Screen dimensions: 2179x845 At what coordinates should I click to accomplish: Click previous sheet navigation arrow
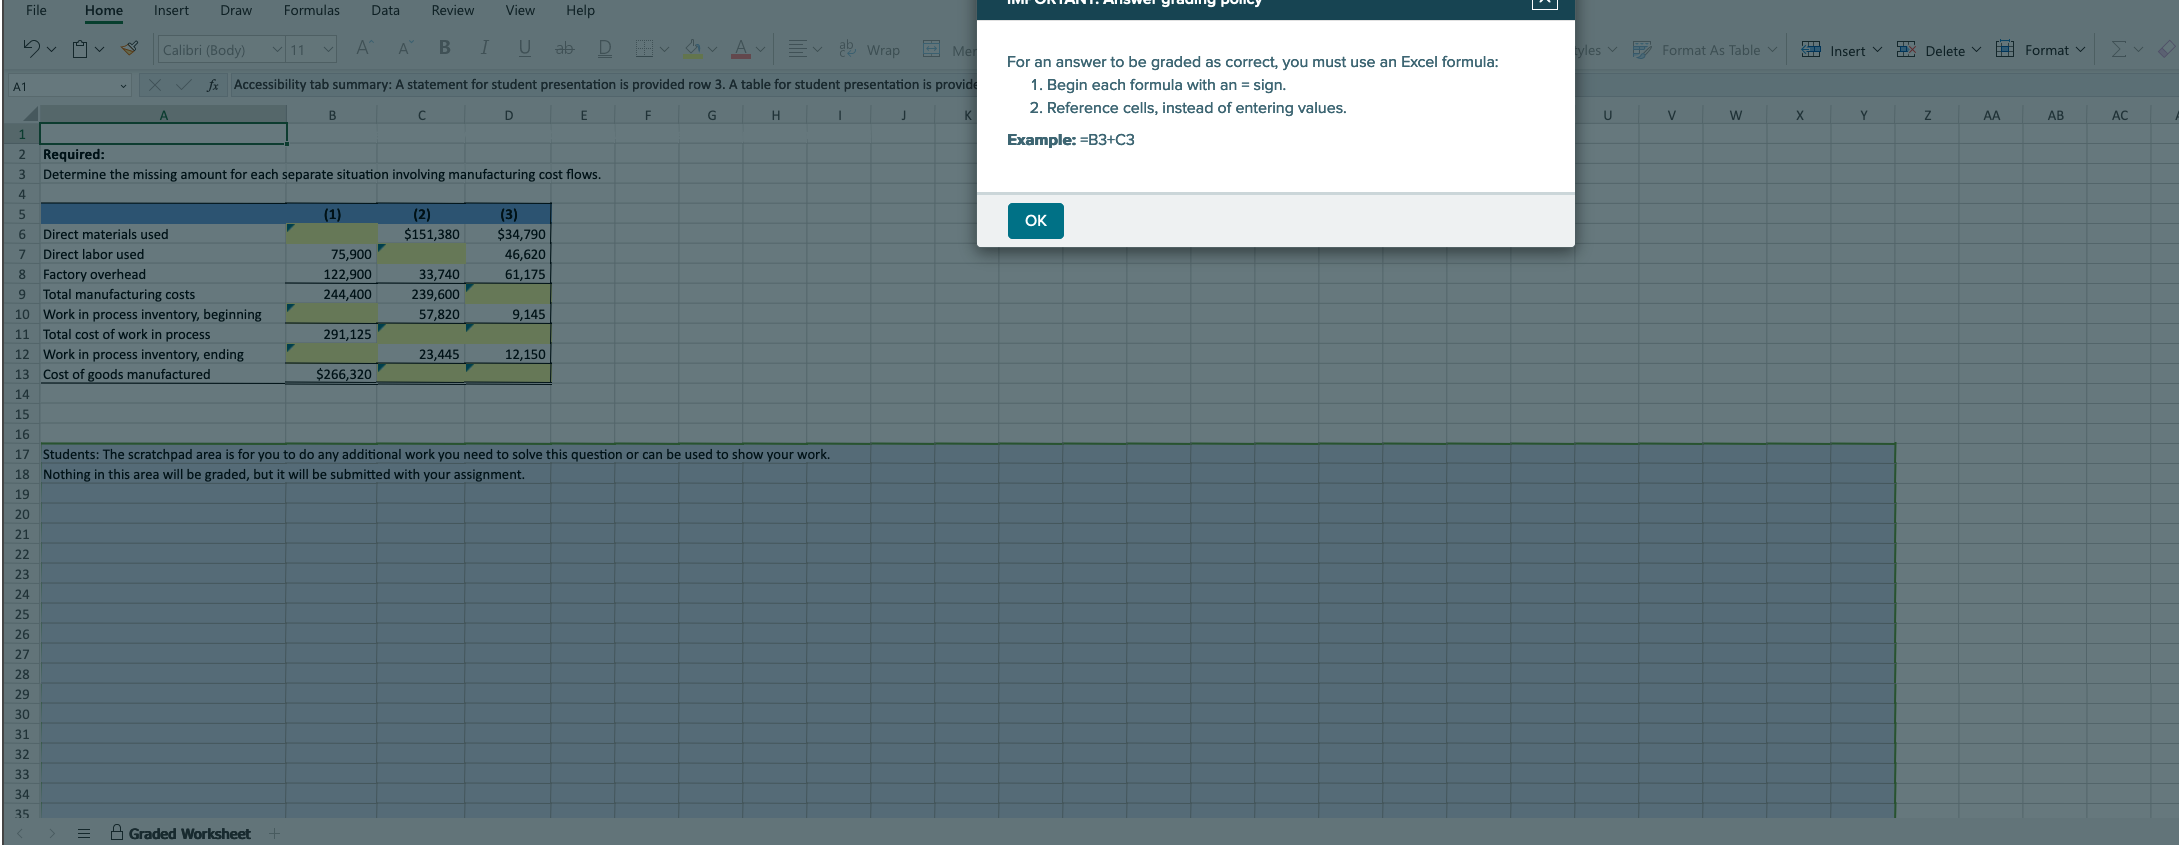pos(20,833)
